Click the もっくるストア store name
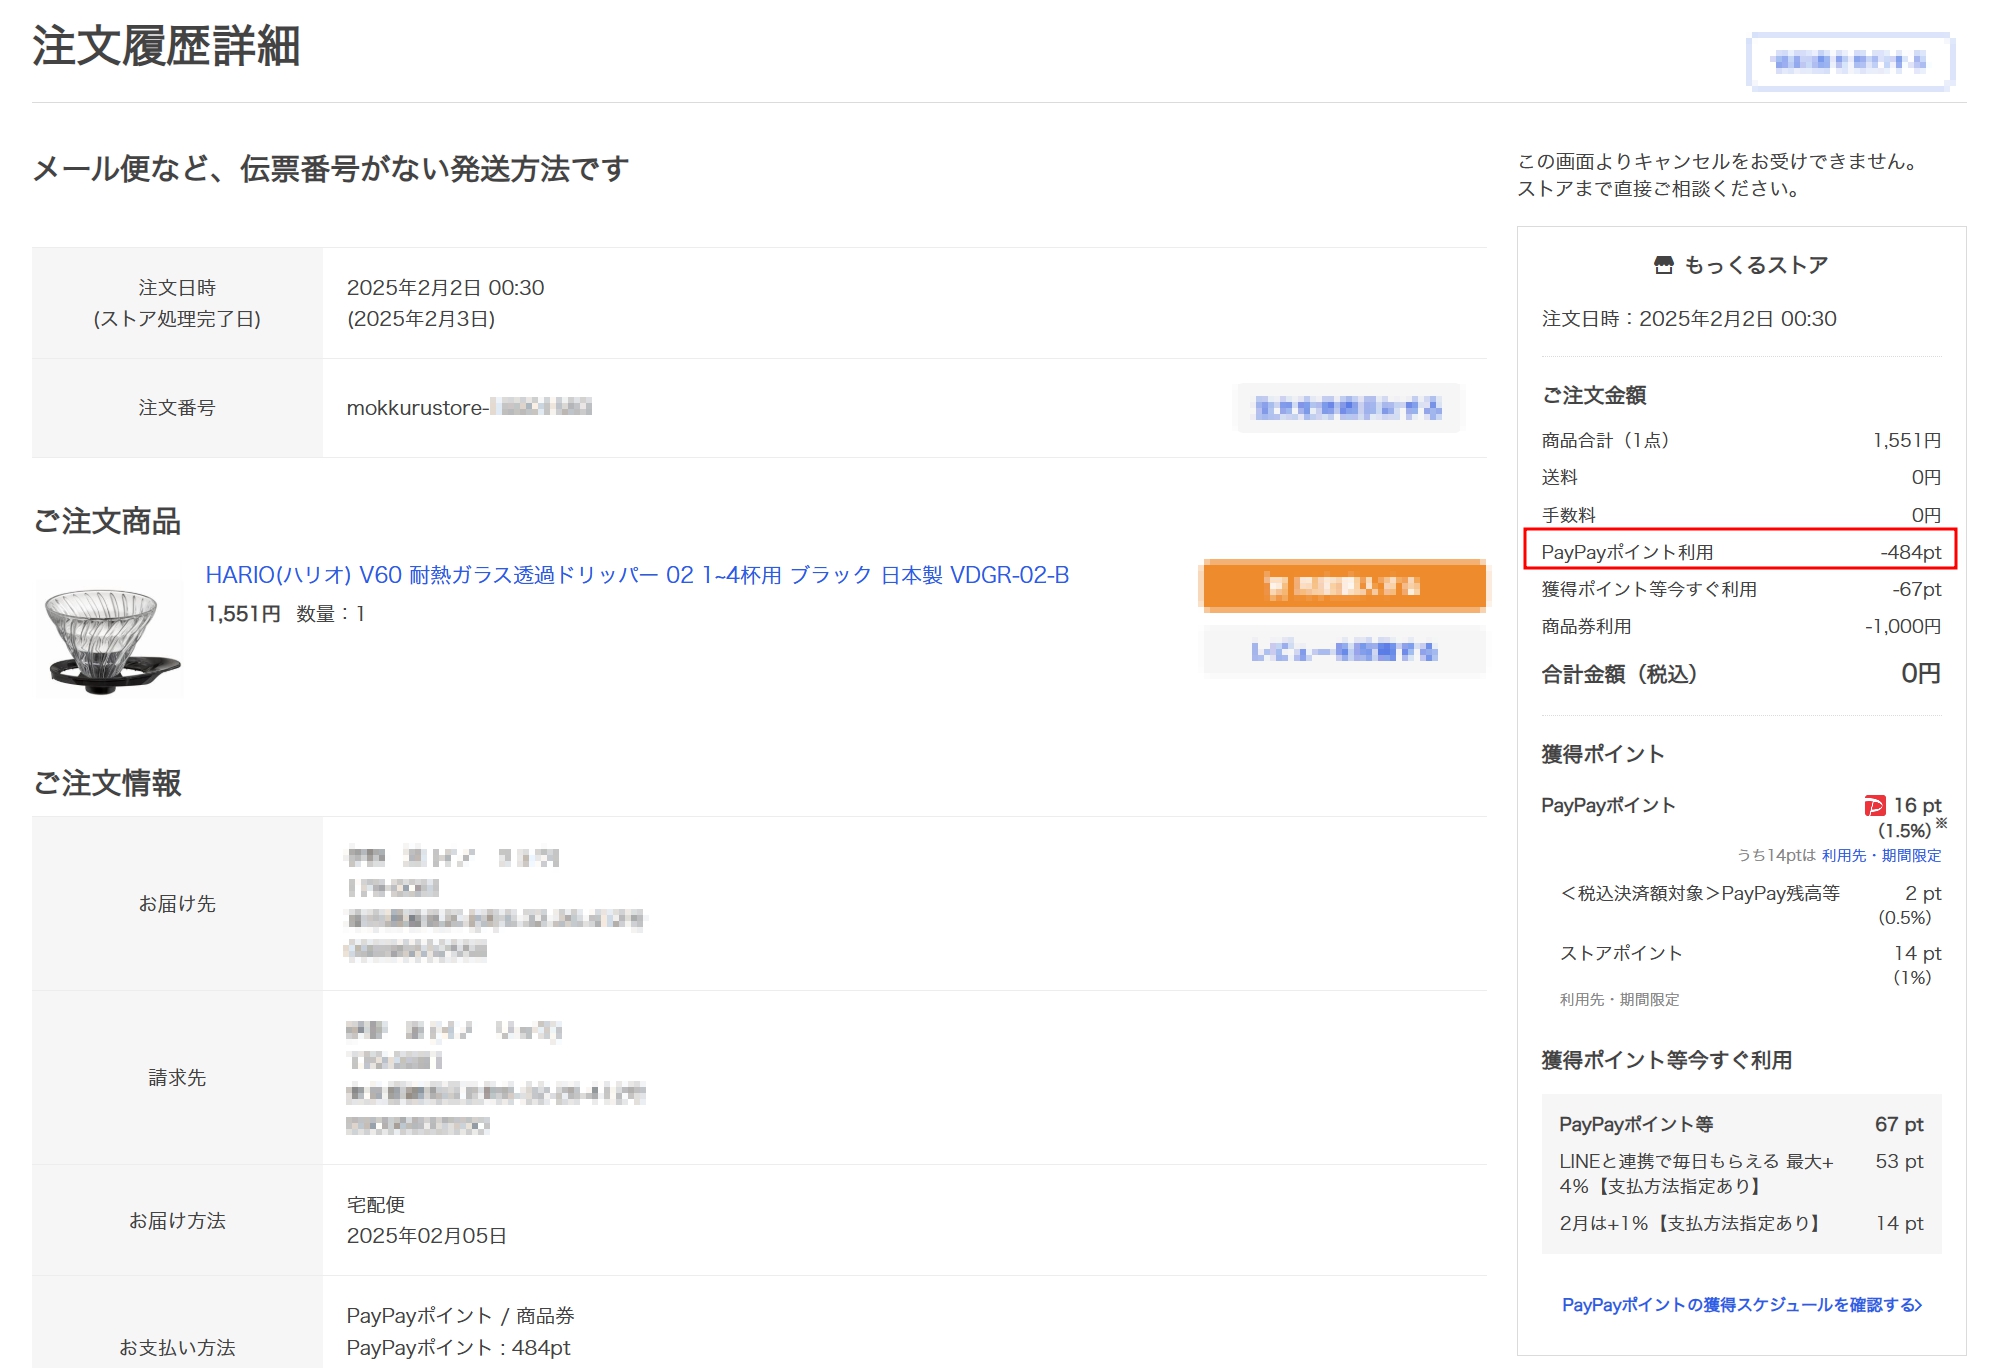2001x1368 pixels. [1755, 265]
